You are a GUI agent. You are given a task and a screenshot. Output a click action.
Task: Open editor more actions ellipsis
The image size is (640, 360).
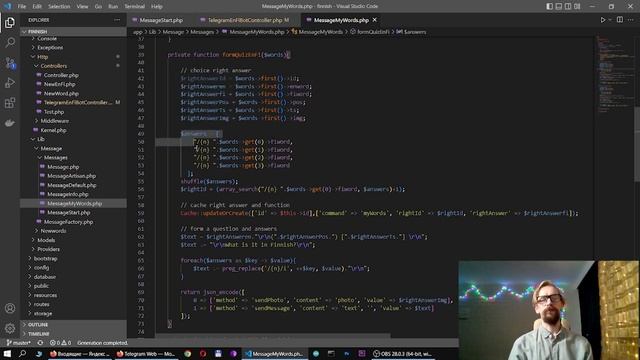pos(631,20)
